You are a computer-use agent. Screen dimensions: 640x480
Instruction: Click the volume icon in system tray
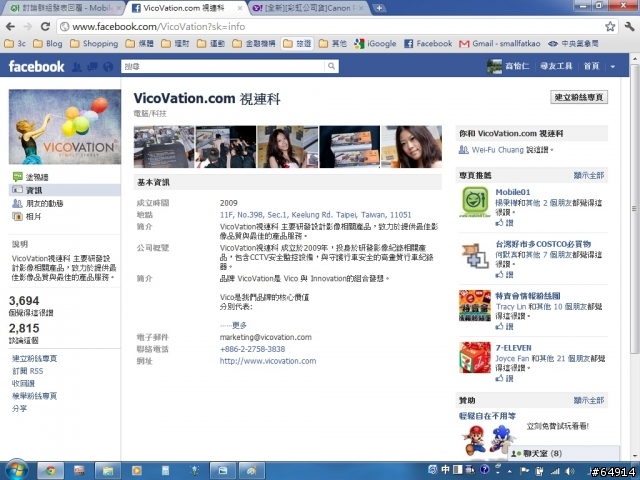570,471
